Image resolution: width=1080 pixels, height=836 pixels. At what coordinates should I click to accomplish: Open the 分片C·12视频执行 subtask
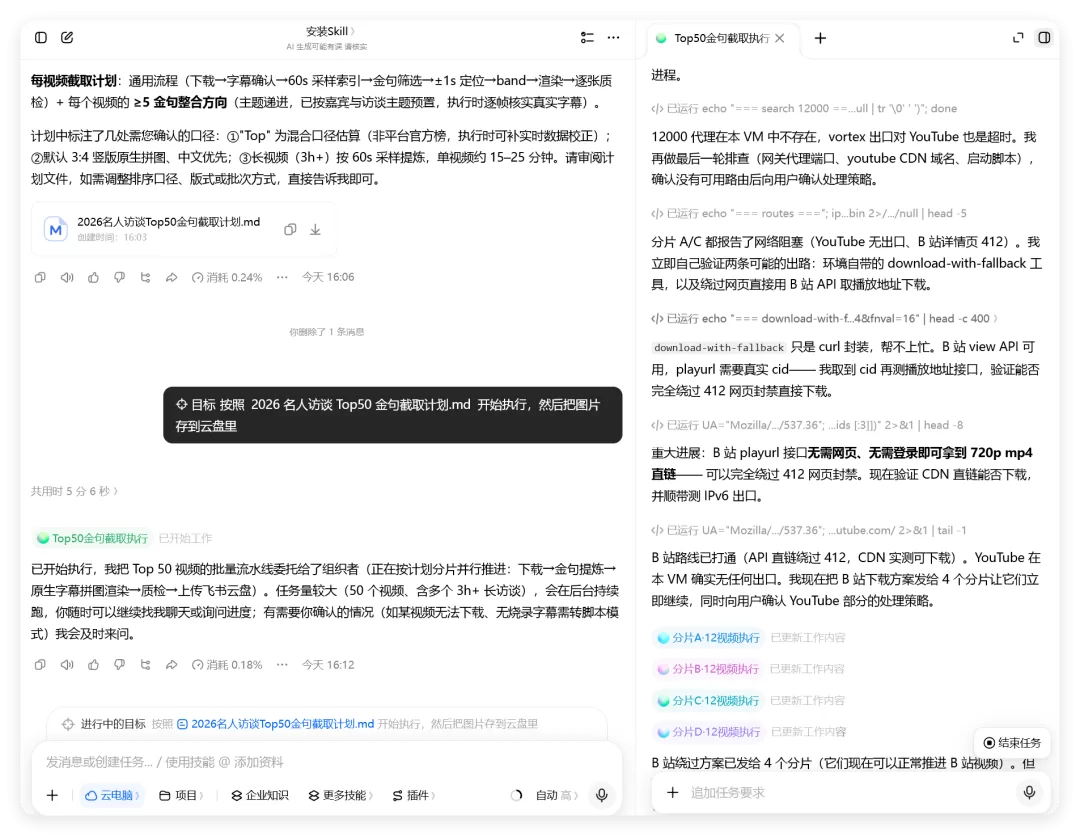pyautogui.click(x=708, y=701)
